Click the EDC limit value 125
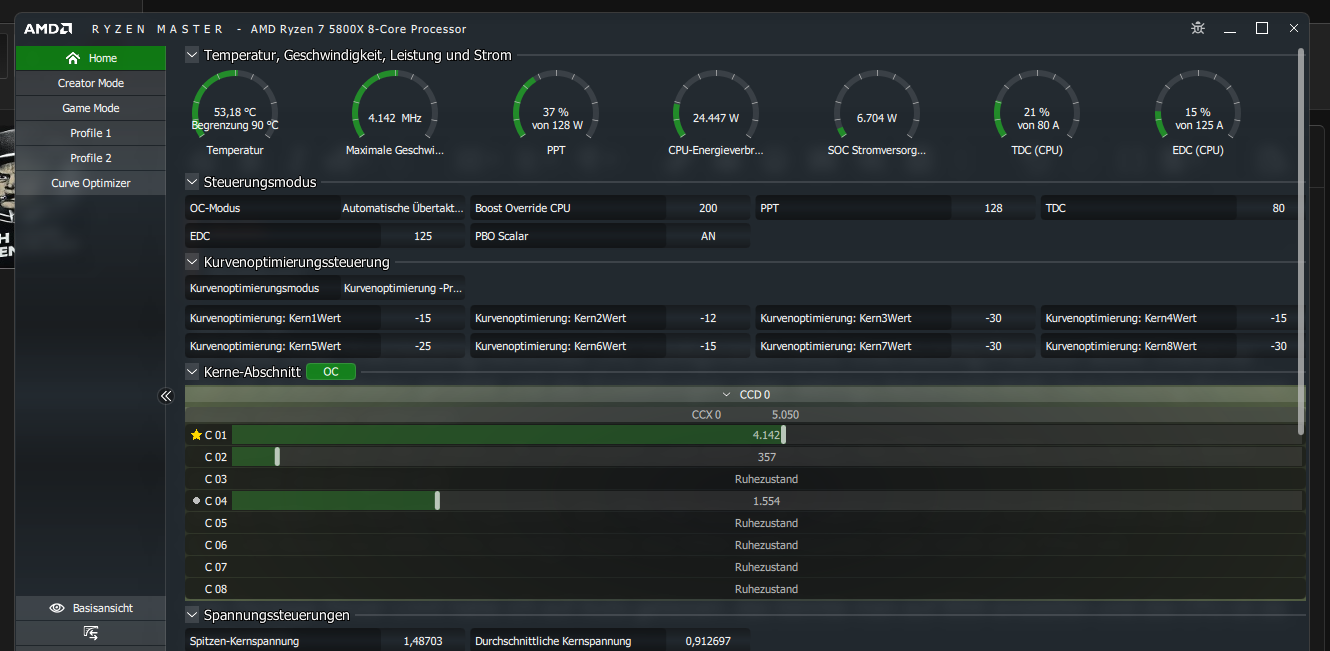 [x=423, y=236]
